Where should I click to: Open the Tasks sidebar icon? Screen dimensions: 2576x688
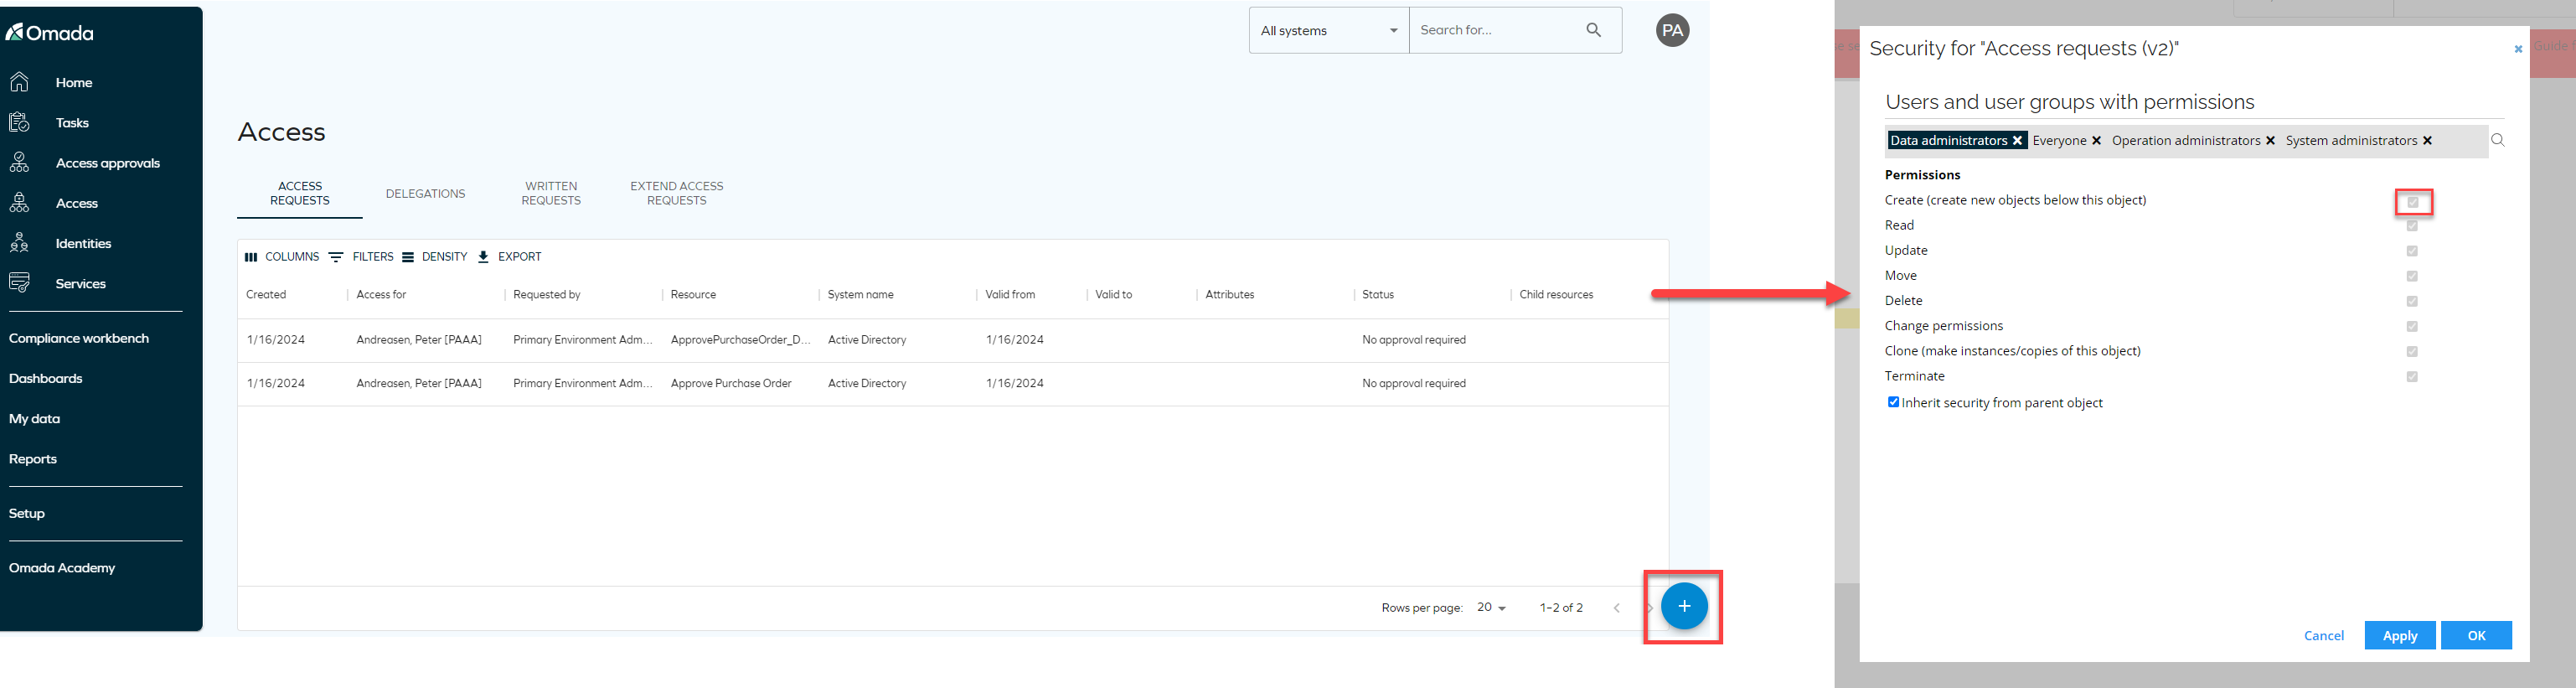tap(19, 122)
